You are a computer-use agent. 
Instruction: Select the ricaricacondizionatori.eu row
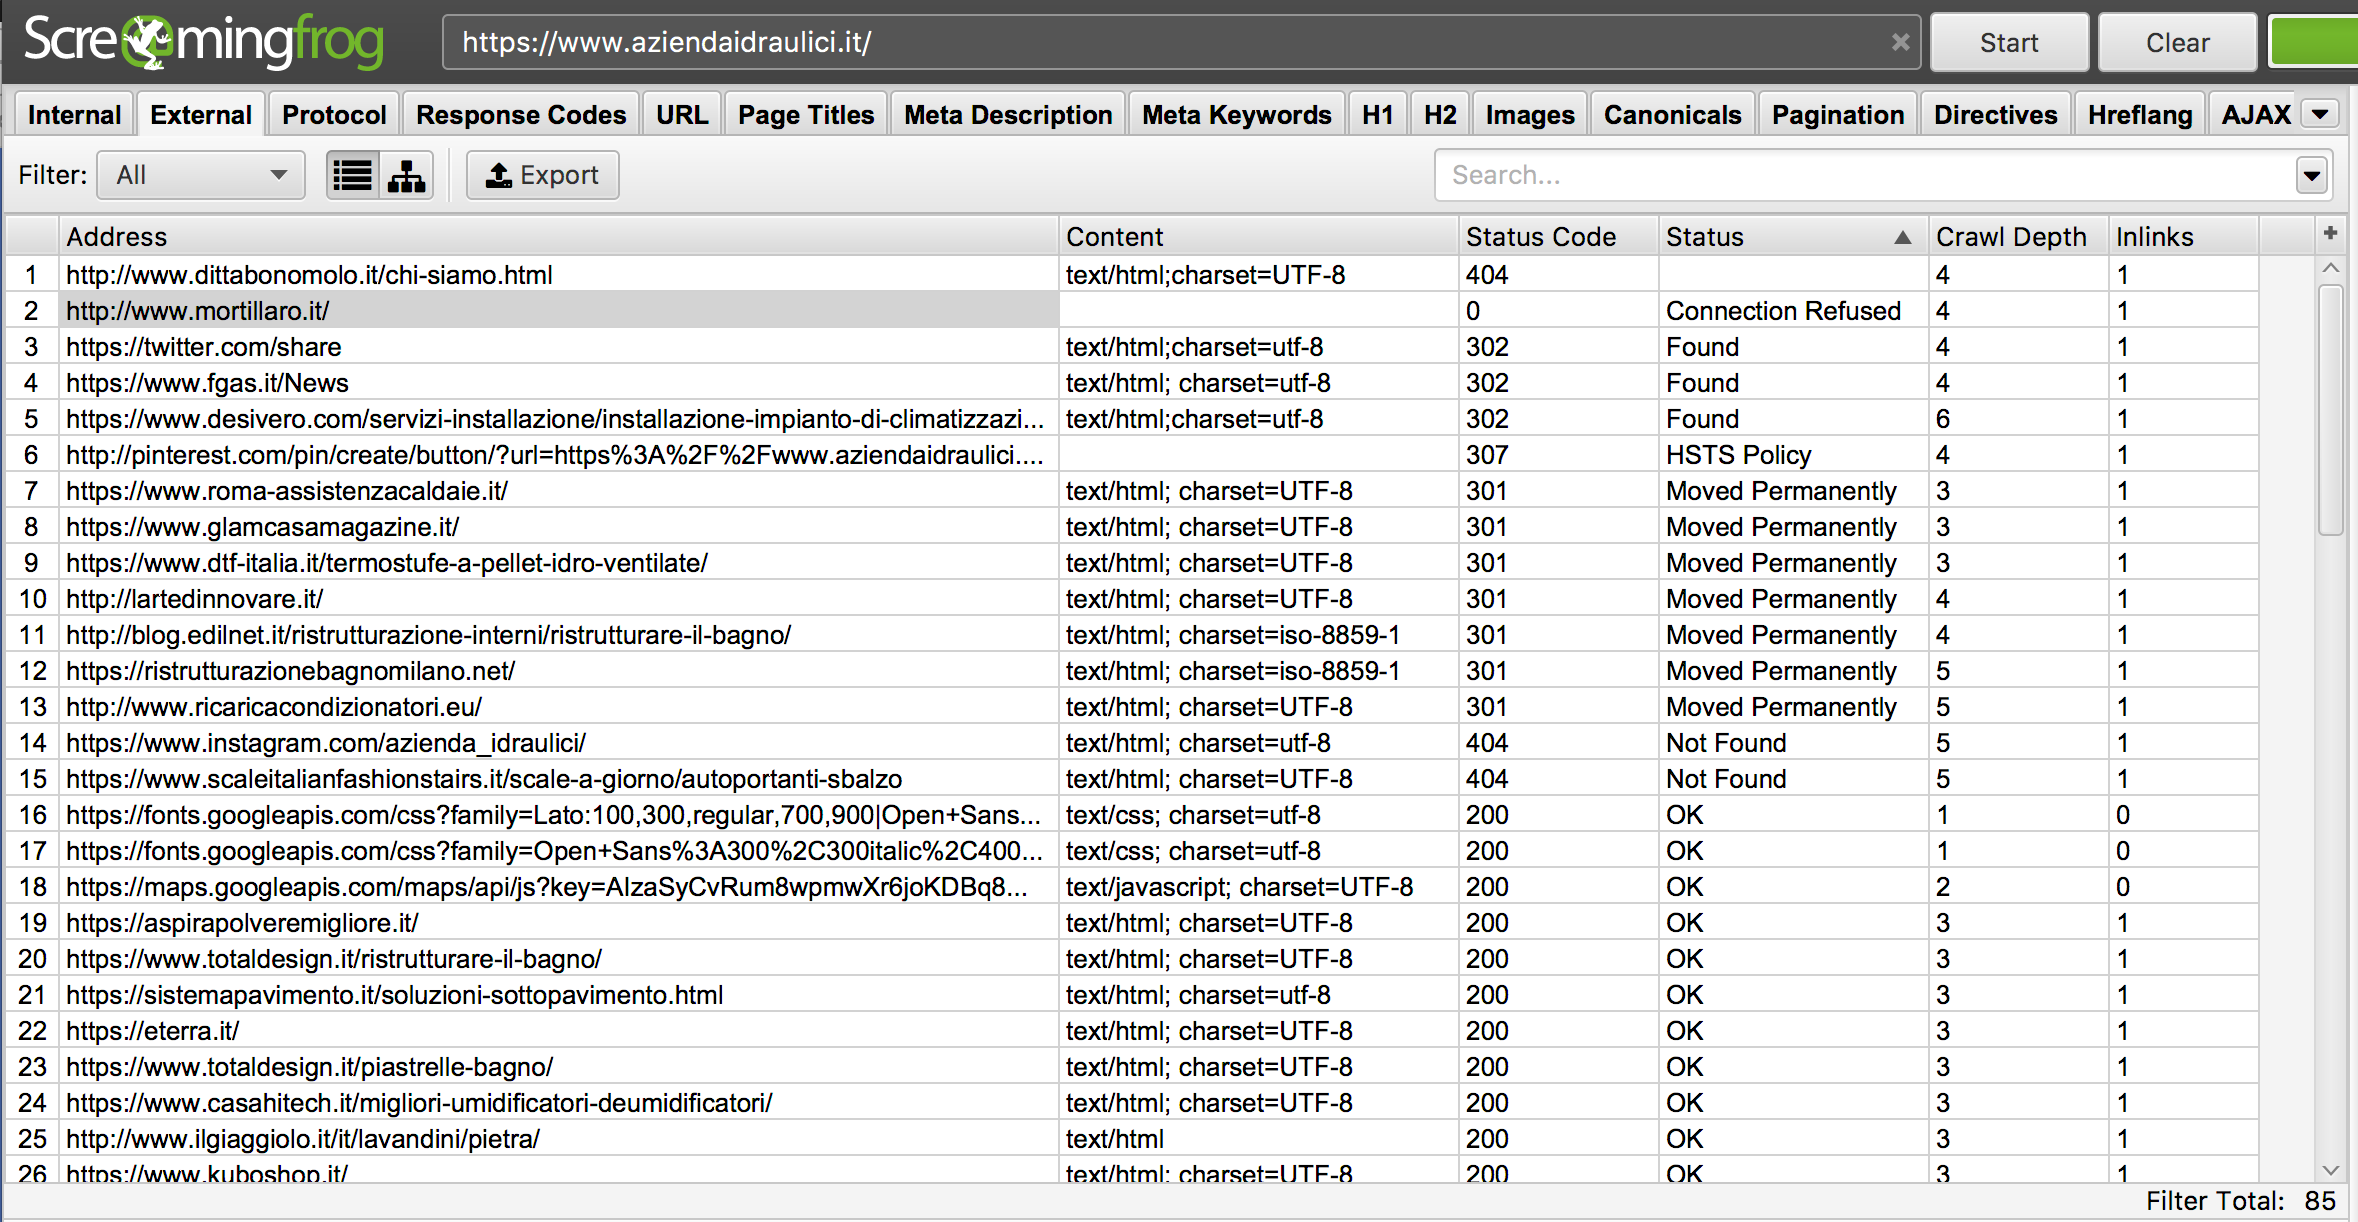(x=1132, y=706)
